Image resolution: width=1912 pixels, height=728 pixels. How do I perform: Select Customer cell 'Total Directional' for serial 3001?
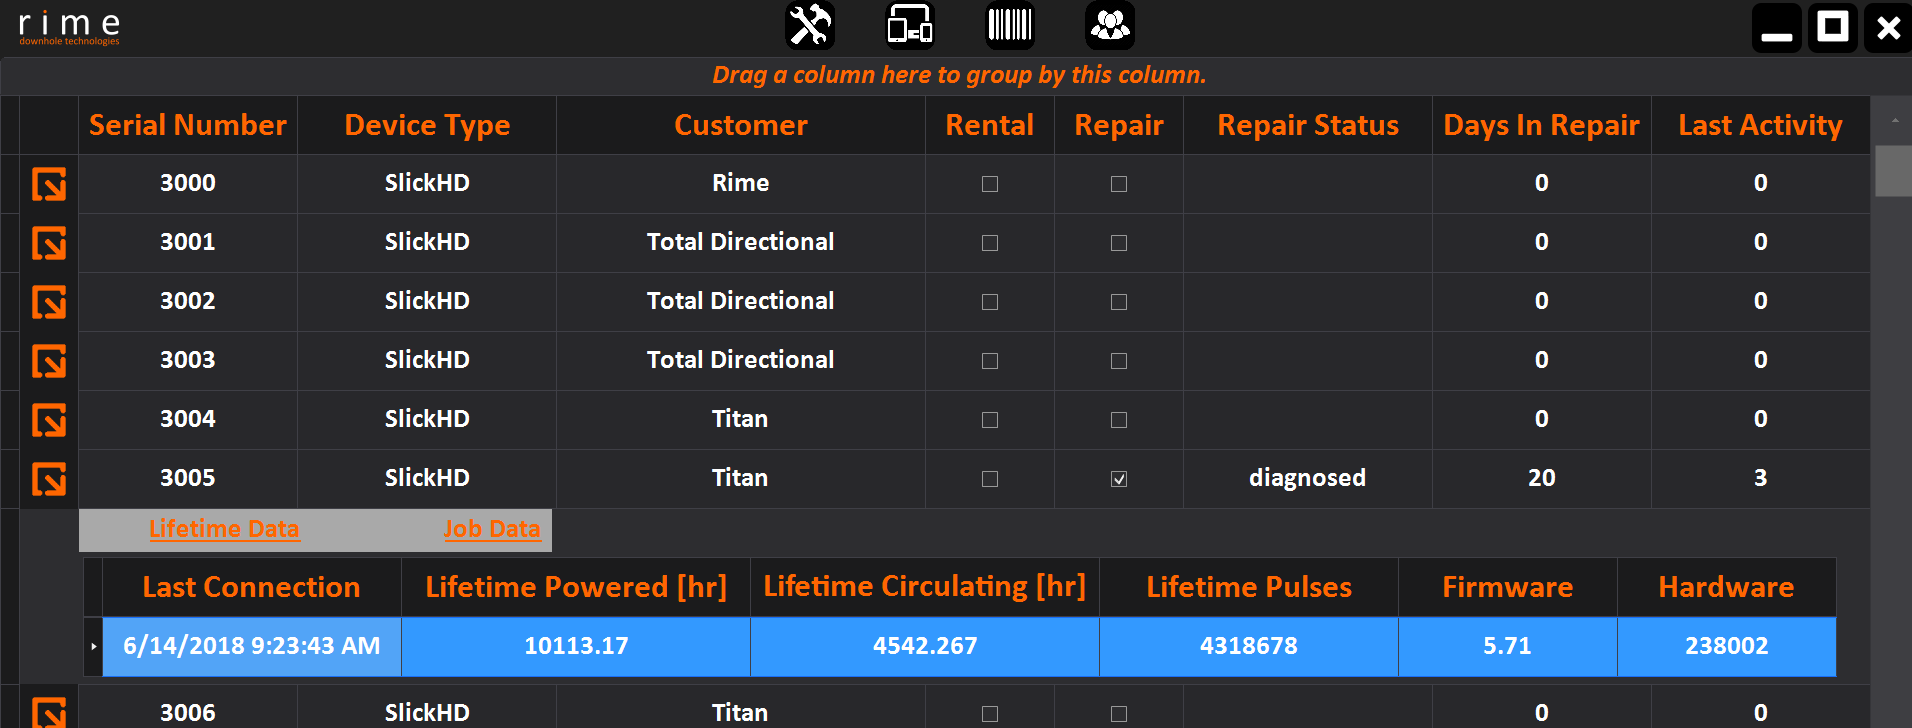coord(741,243)
